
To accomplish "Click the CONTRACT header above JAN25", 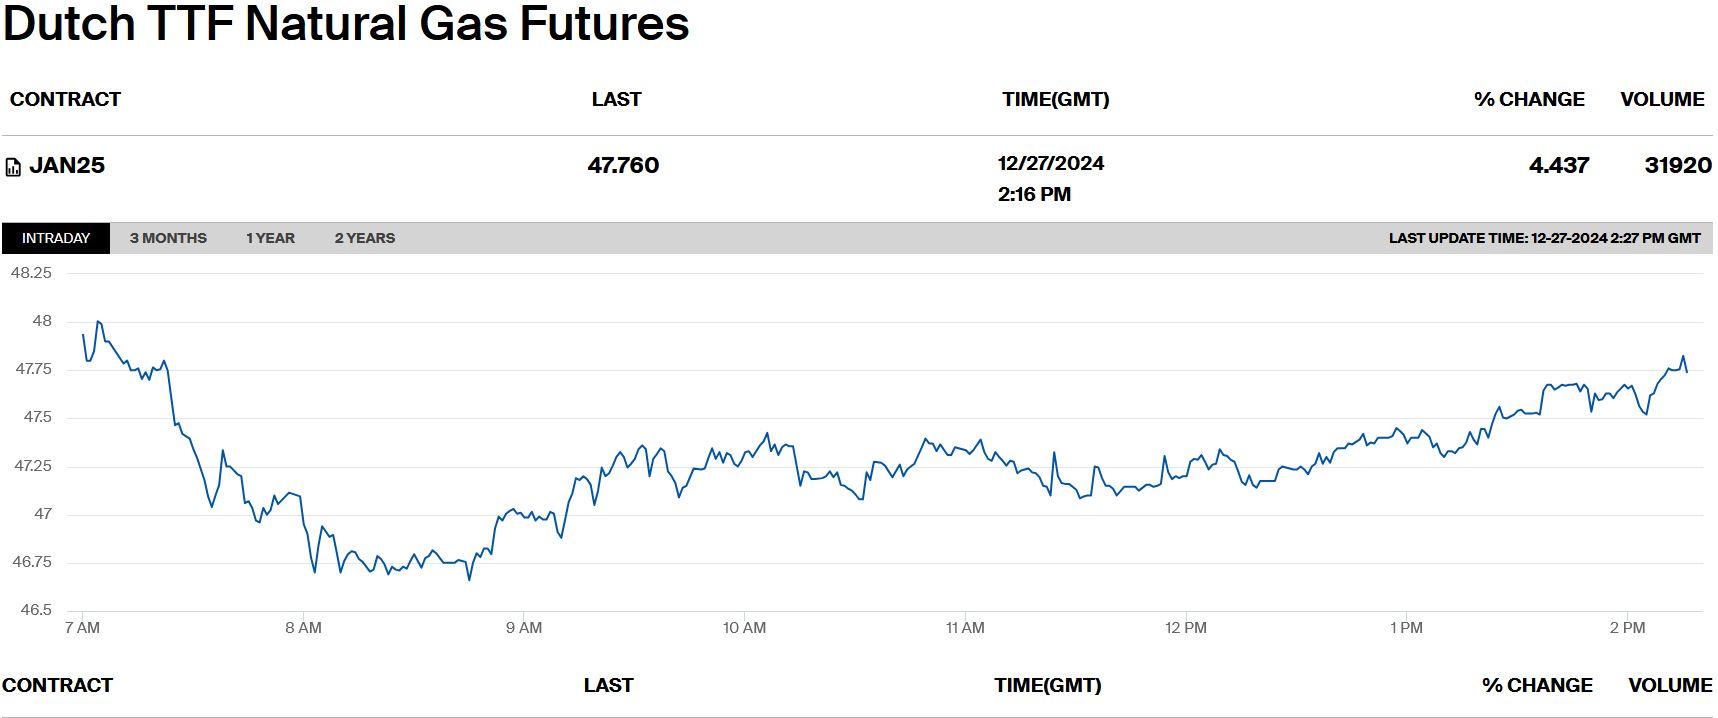I will (x=65, y=99).
